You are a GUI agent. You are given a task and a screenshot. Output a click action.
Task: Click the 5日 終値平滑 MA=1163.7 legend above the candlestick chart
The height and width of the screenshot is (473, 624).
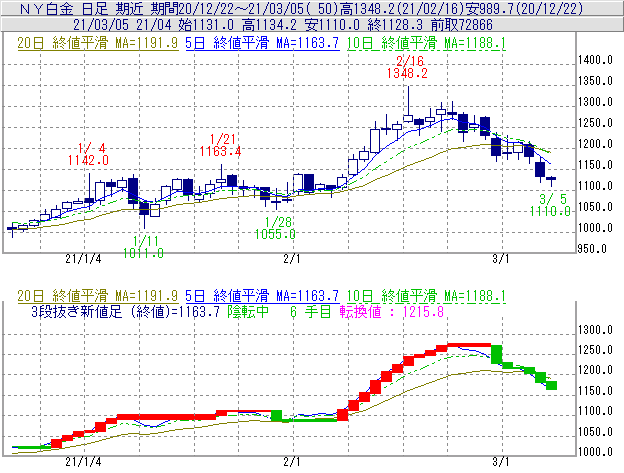[x=262, y=43]
